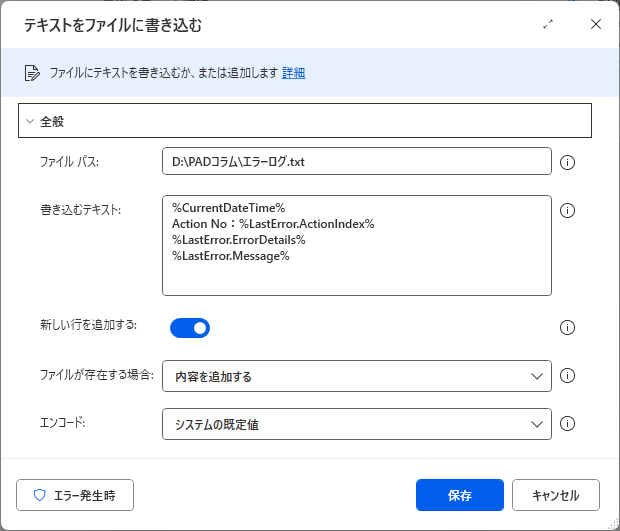The image size is (620, 531).
Task: Click the 保存 button
Action: (x=459, y=495)
